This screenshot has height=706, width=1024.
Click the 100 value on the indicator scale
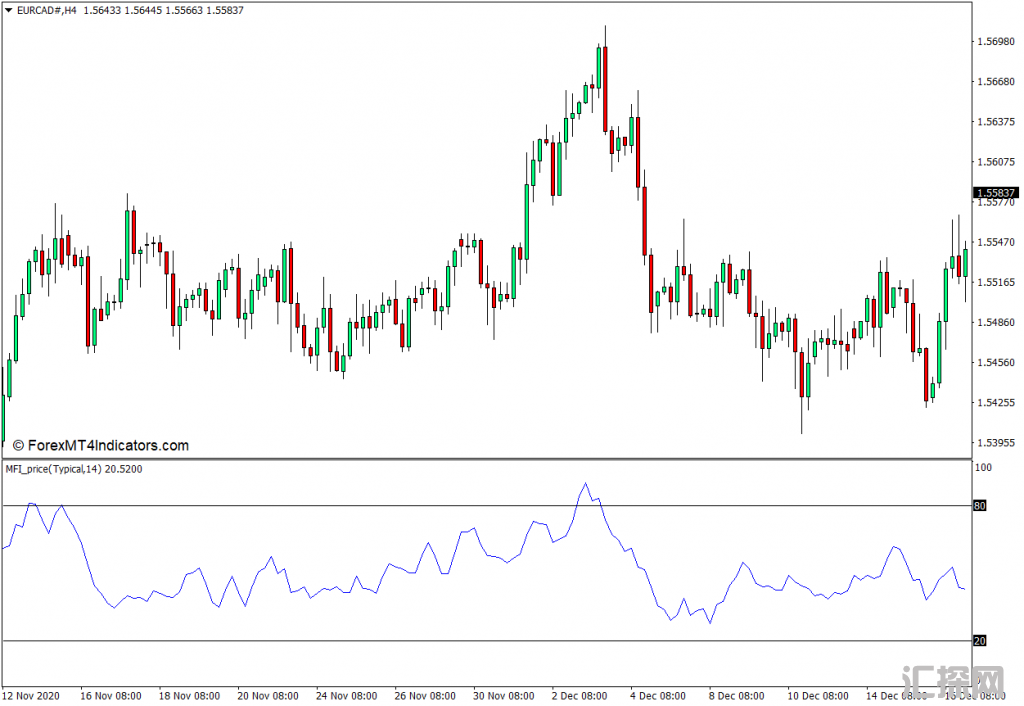[x=982, y=468]
